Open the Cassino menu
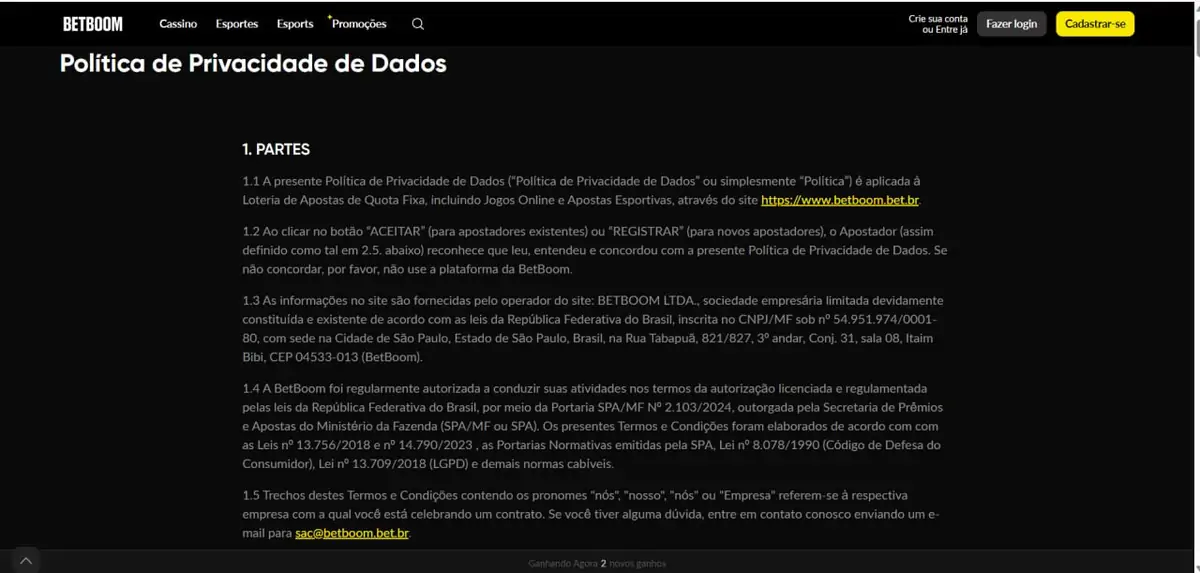1200x573 pixels. [x=178, y=24]
